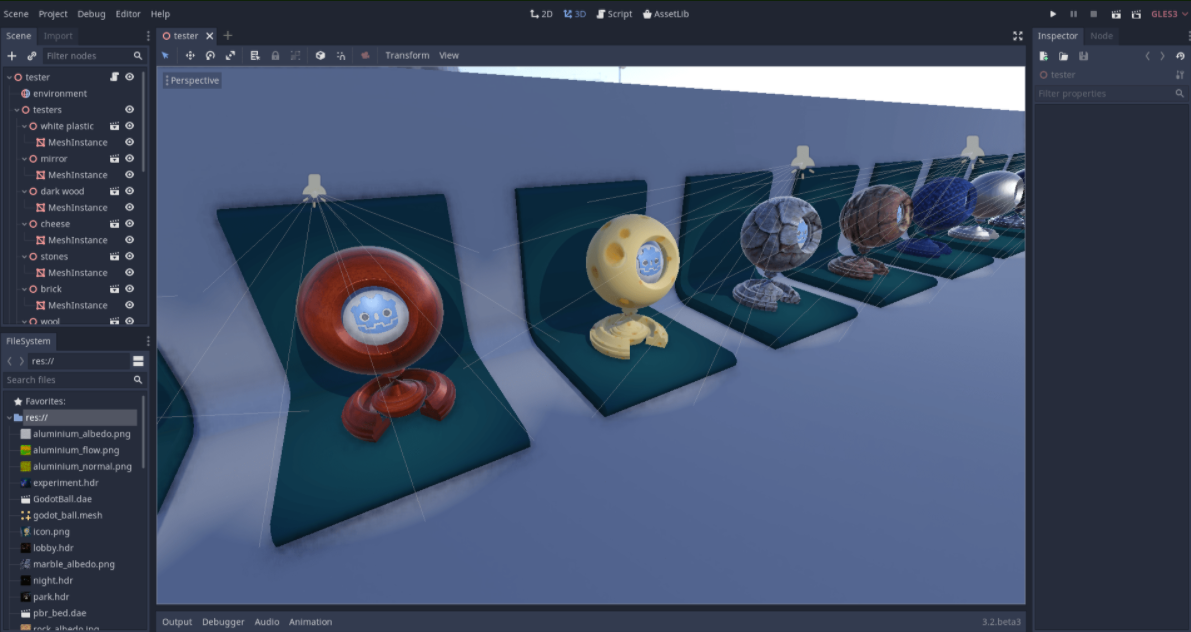
Task: Click the camera preview override icon
Action: [x=365, y=55]
